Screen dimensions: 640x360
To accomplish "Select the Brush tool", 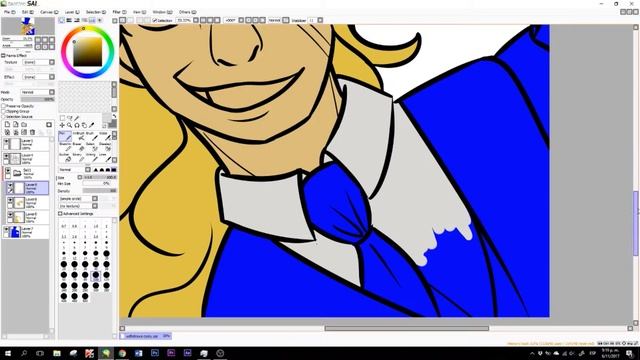I will click(x=91, y=136).
